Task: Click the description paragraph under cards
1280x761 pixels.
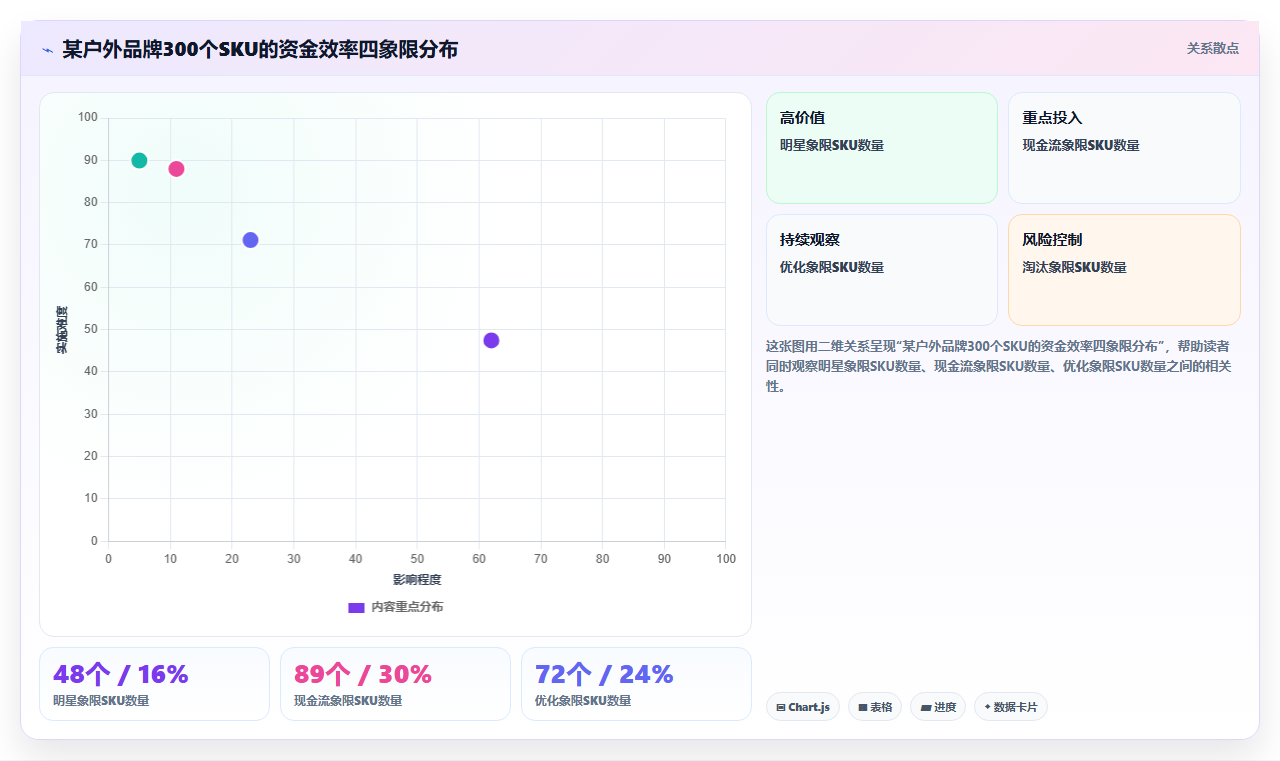Action: [x=1002, y=366]
